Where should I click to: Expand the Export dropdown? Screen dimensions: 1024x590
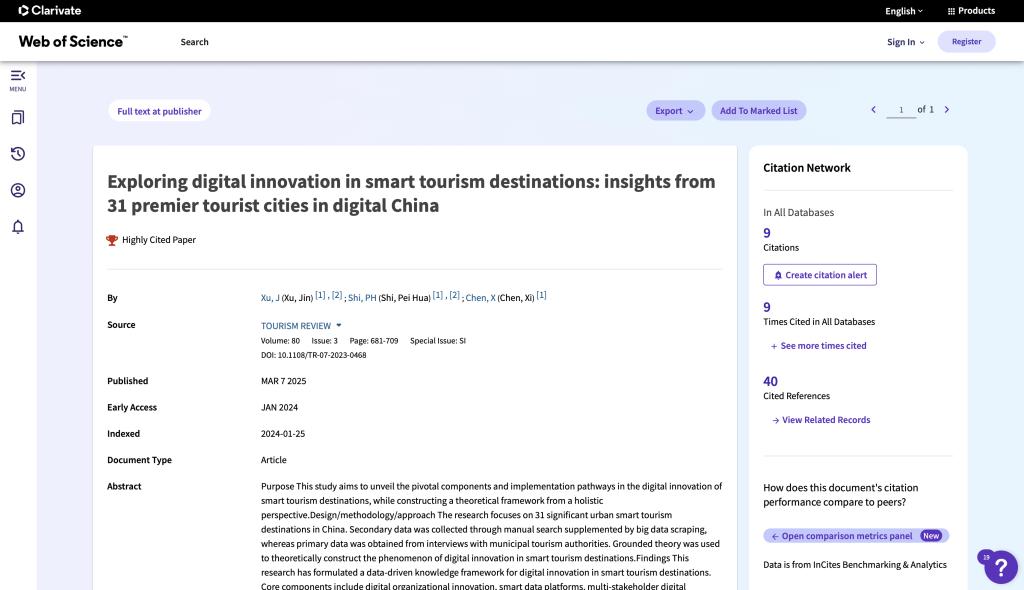coord(675,111)
